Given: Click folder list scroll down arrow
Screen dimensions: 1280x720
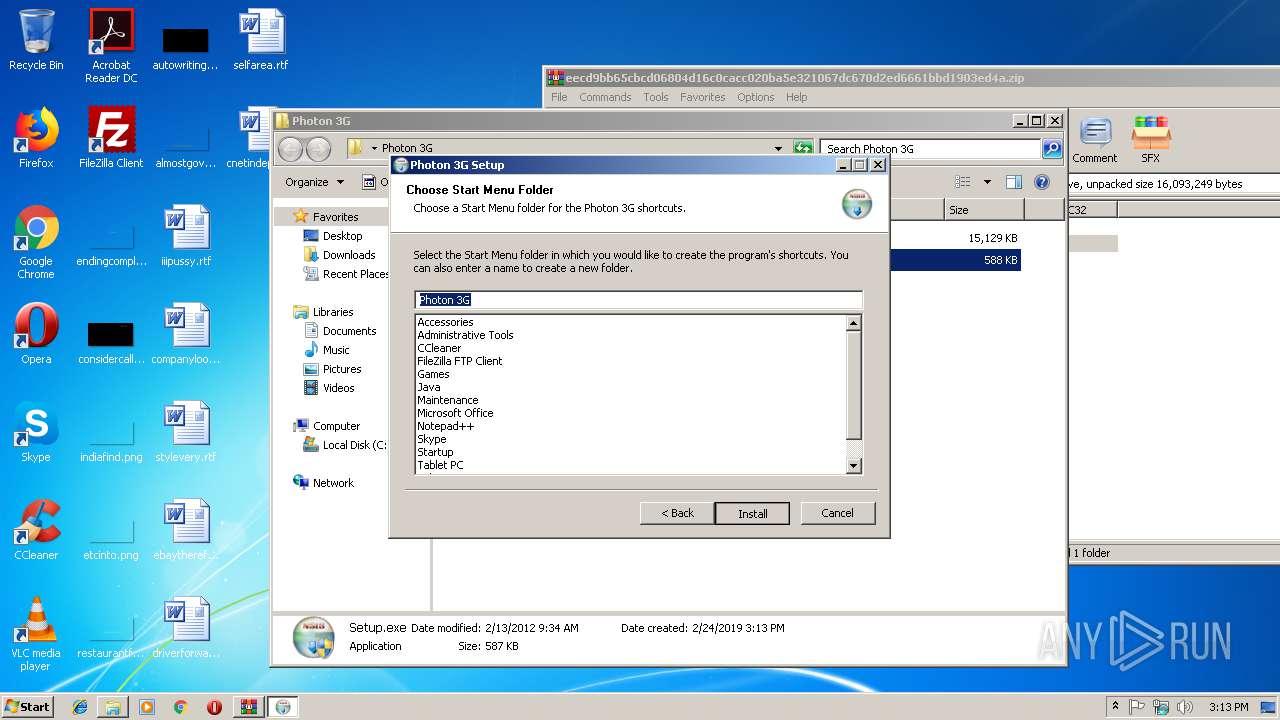Looking at the screenshot, I should 853,466.
